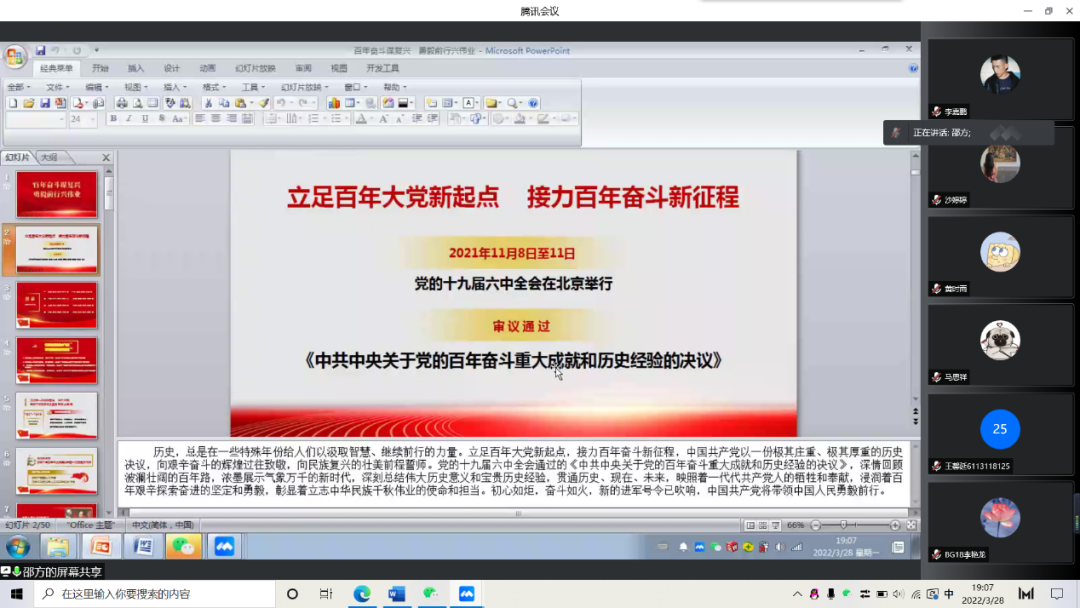Switch to the 开发工具 ribbon tab
Viewport: 1080px width, 608px height.
(385, 68)
